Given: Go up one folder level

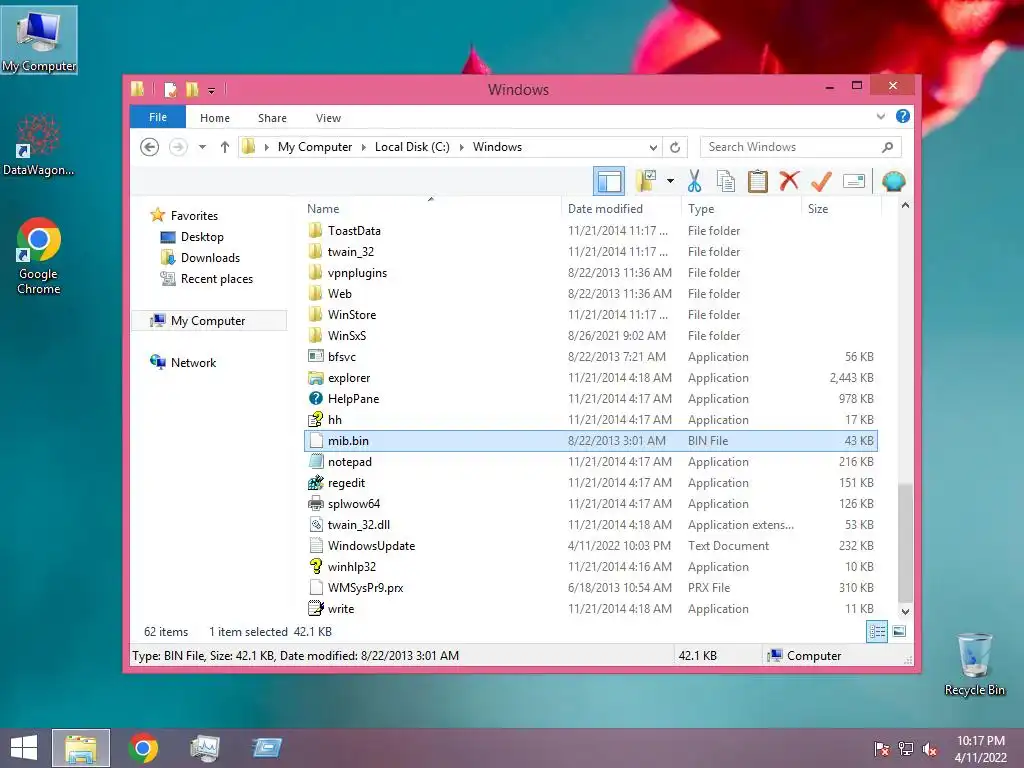Looking at the screenshot, I should (x=225, y=147).
